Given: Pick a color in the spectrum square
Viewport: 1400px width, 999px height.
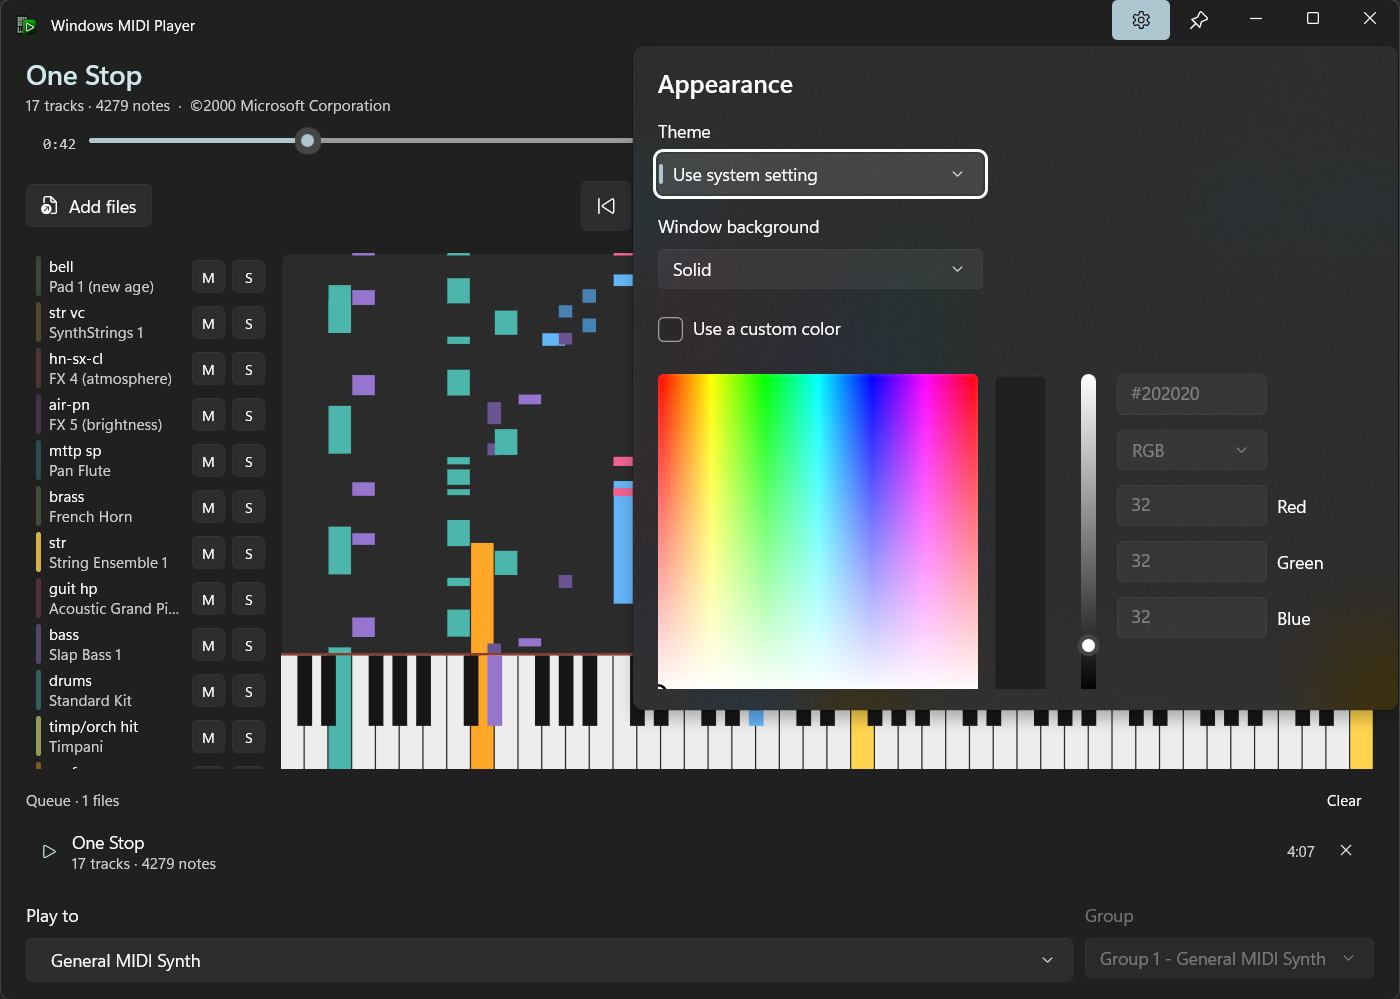Looking at the screenshot, I should coord(818,531).
